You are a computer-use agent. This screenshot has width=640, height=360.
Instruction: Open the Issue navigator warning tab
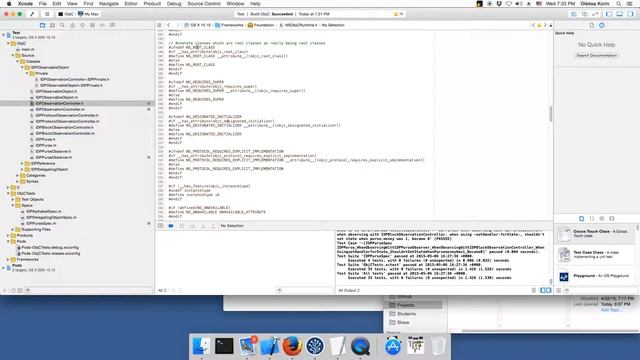pyautogui.click(x=72, y=25)
